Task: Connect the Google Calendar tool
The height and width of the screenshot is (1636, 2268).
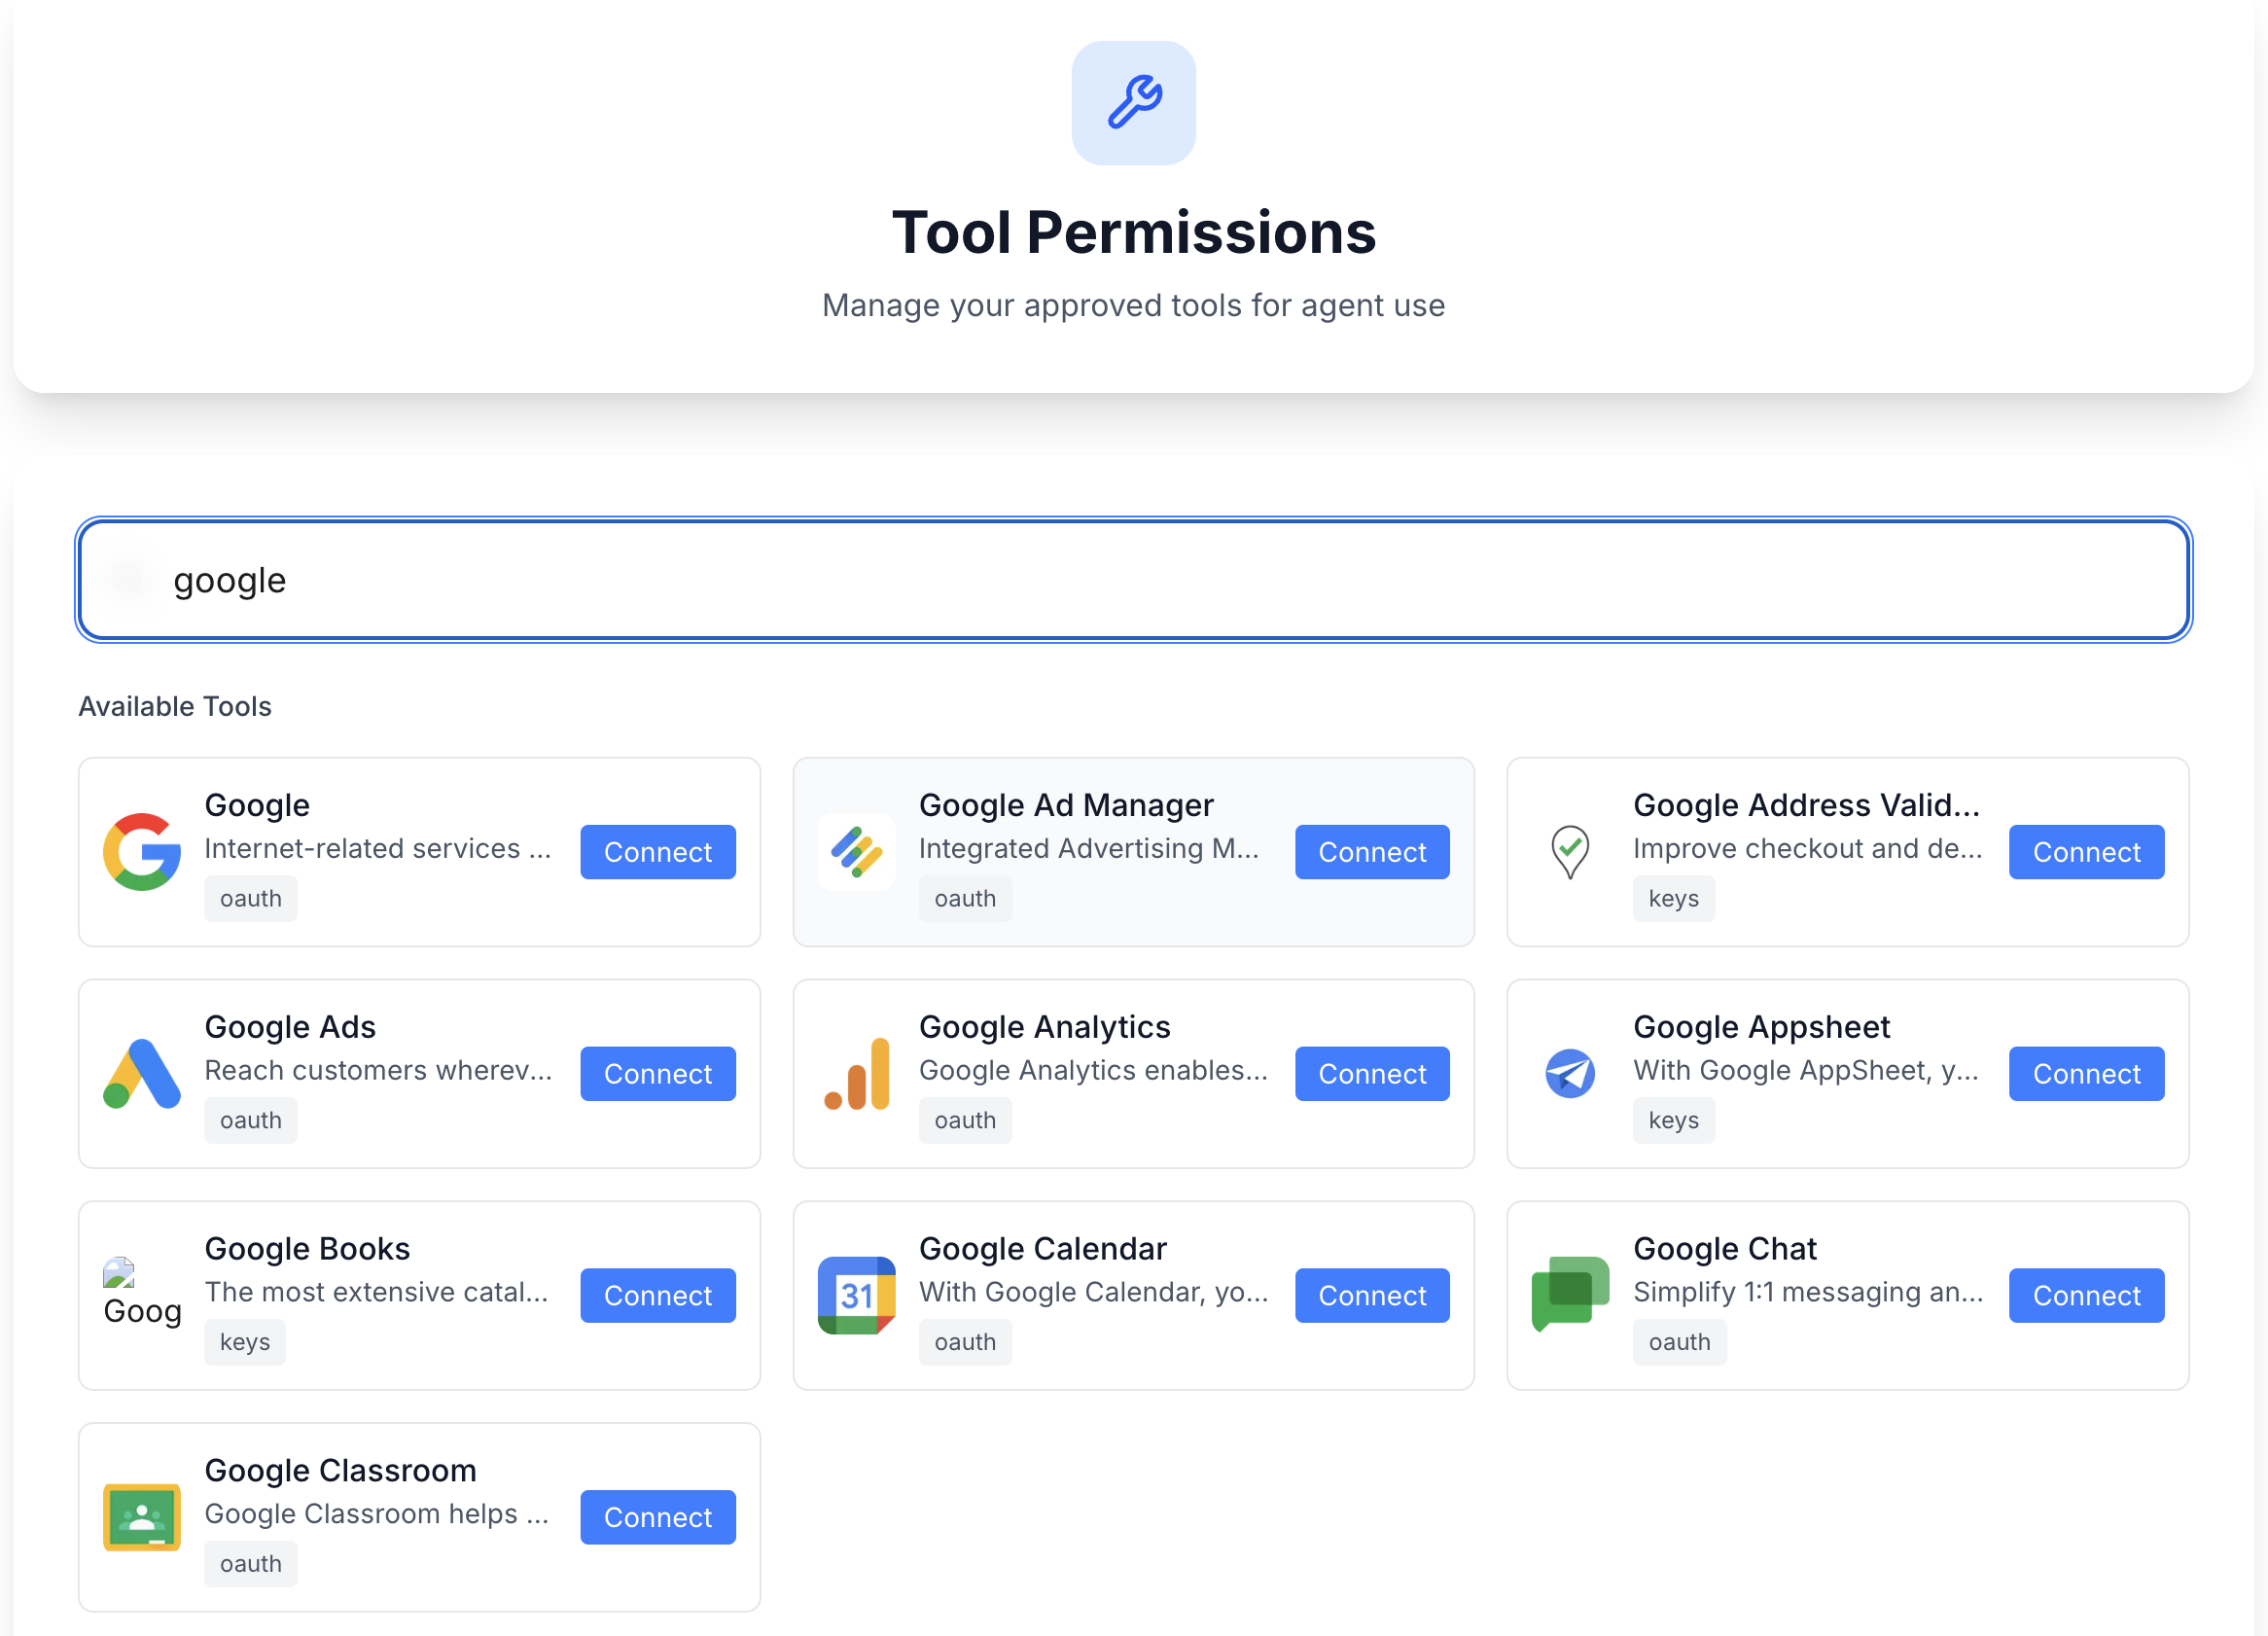Action: click(1371, 1296)
